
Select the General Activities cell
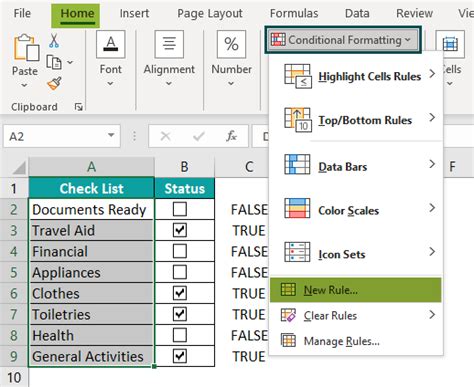tap(91, 356)
